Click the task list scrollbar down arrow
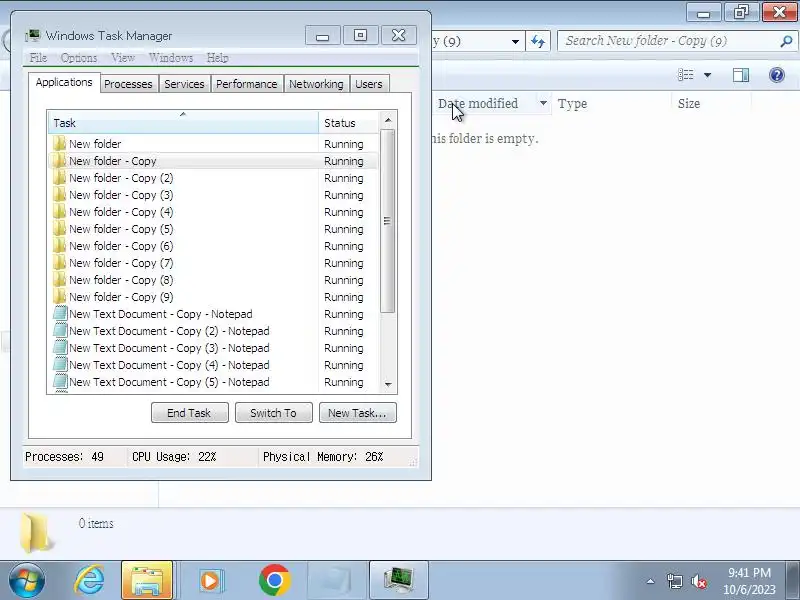 388,385
